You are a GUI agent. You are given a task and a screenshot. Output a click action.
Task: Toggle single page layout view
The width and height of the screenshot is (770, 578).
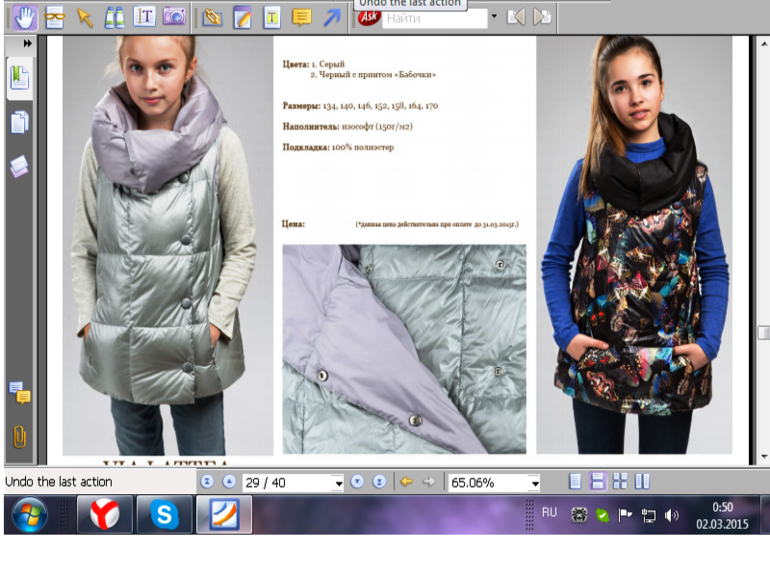tap(575, 482)
